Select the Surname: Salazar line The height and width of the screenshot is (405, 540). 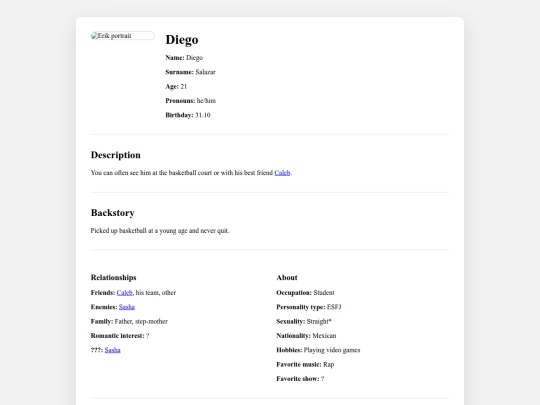[190, 72]
